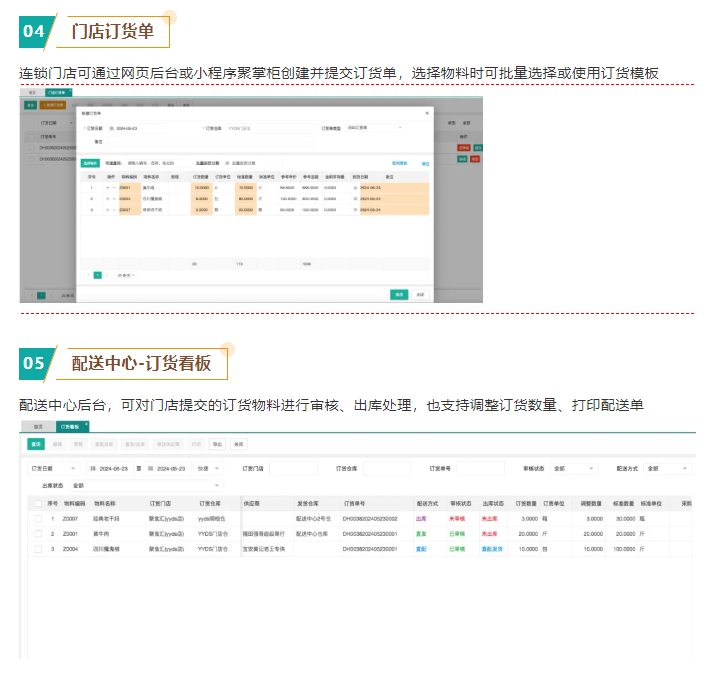Click 订货单号 input in 订货看板 filters

tap(480, 469)
